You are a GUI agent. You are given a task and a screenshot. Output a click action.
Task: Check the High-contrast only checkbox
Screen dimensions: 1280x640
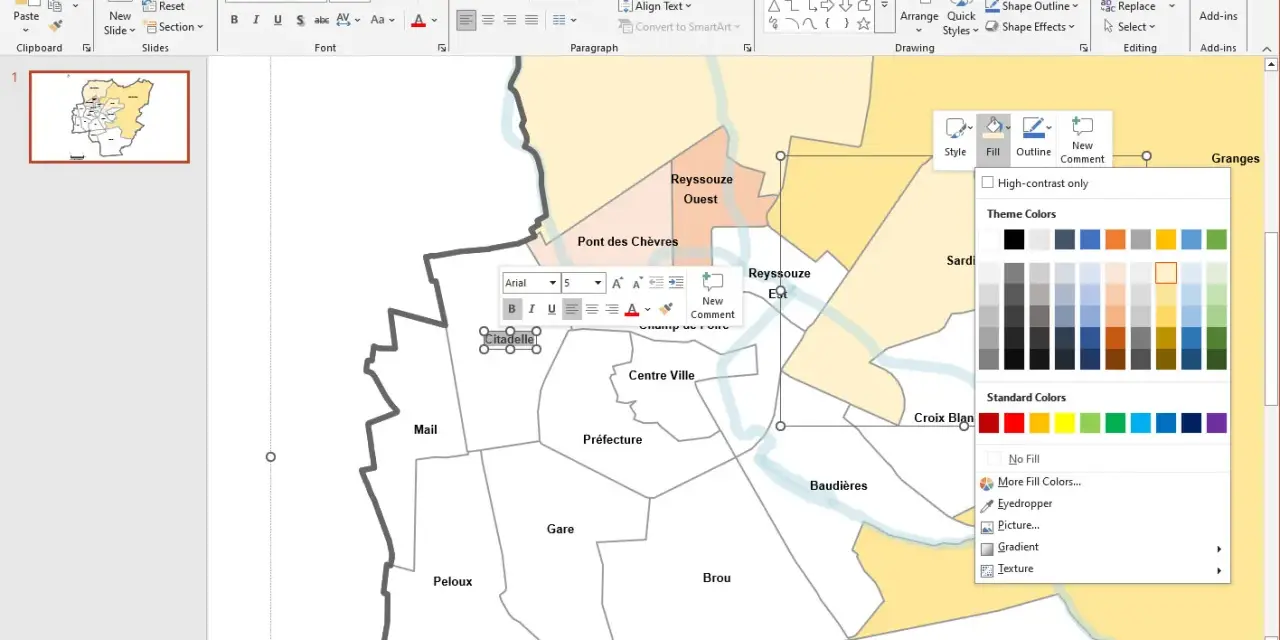pos(988,183)
